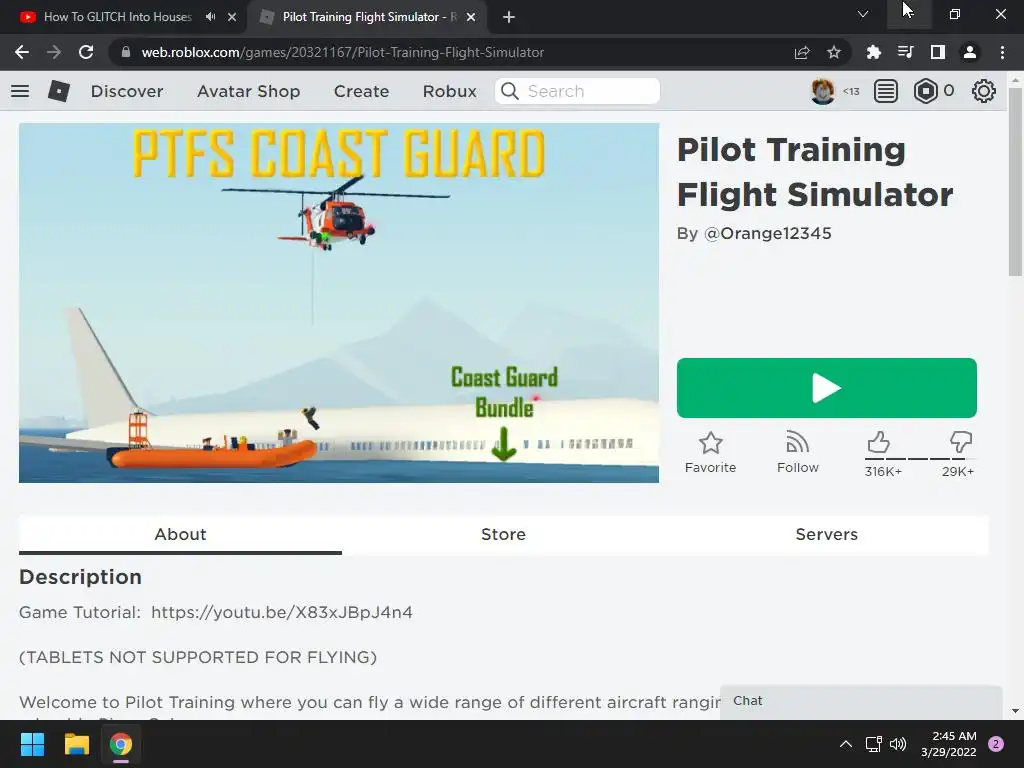Reload the current page
Viewport: 1024px width, 768px height.
coord(86,52)
